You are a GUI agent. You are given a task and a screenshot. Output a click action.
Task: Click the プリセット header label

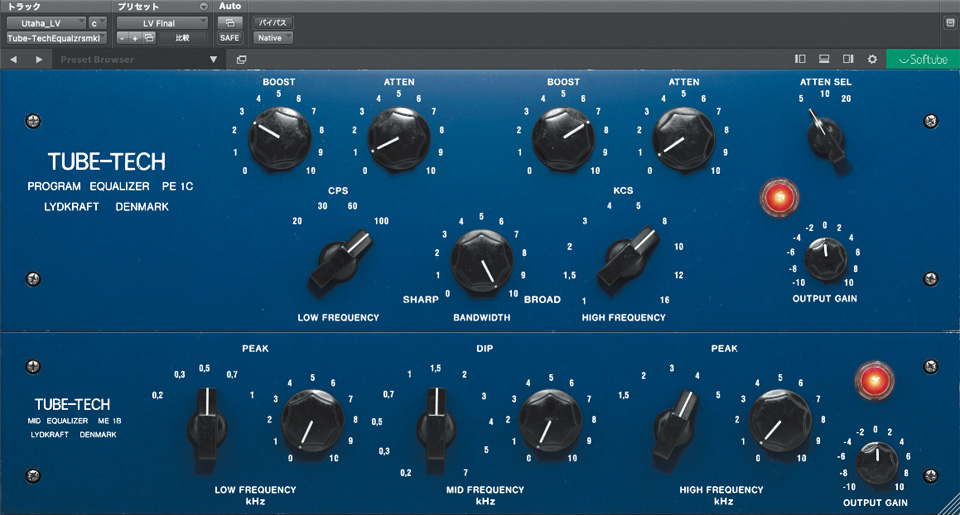tap(138, 6)
